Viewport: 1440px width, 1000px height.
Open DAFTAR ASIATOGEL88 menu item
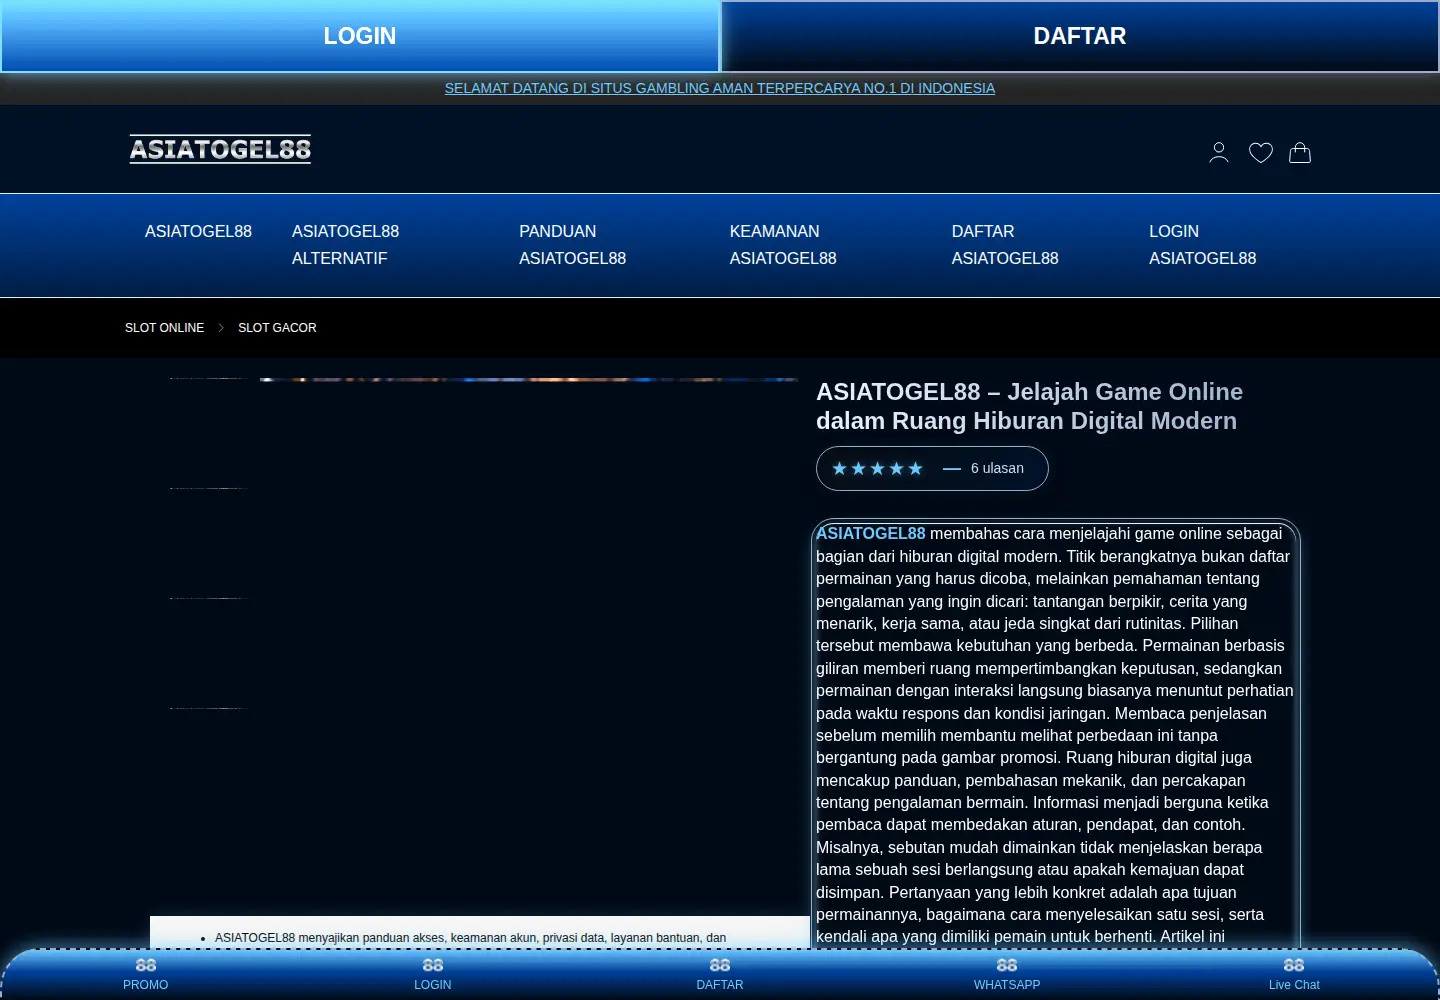tap(1005, 245)
